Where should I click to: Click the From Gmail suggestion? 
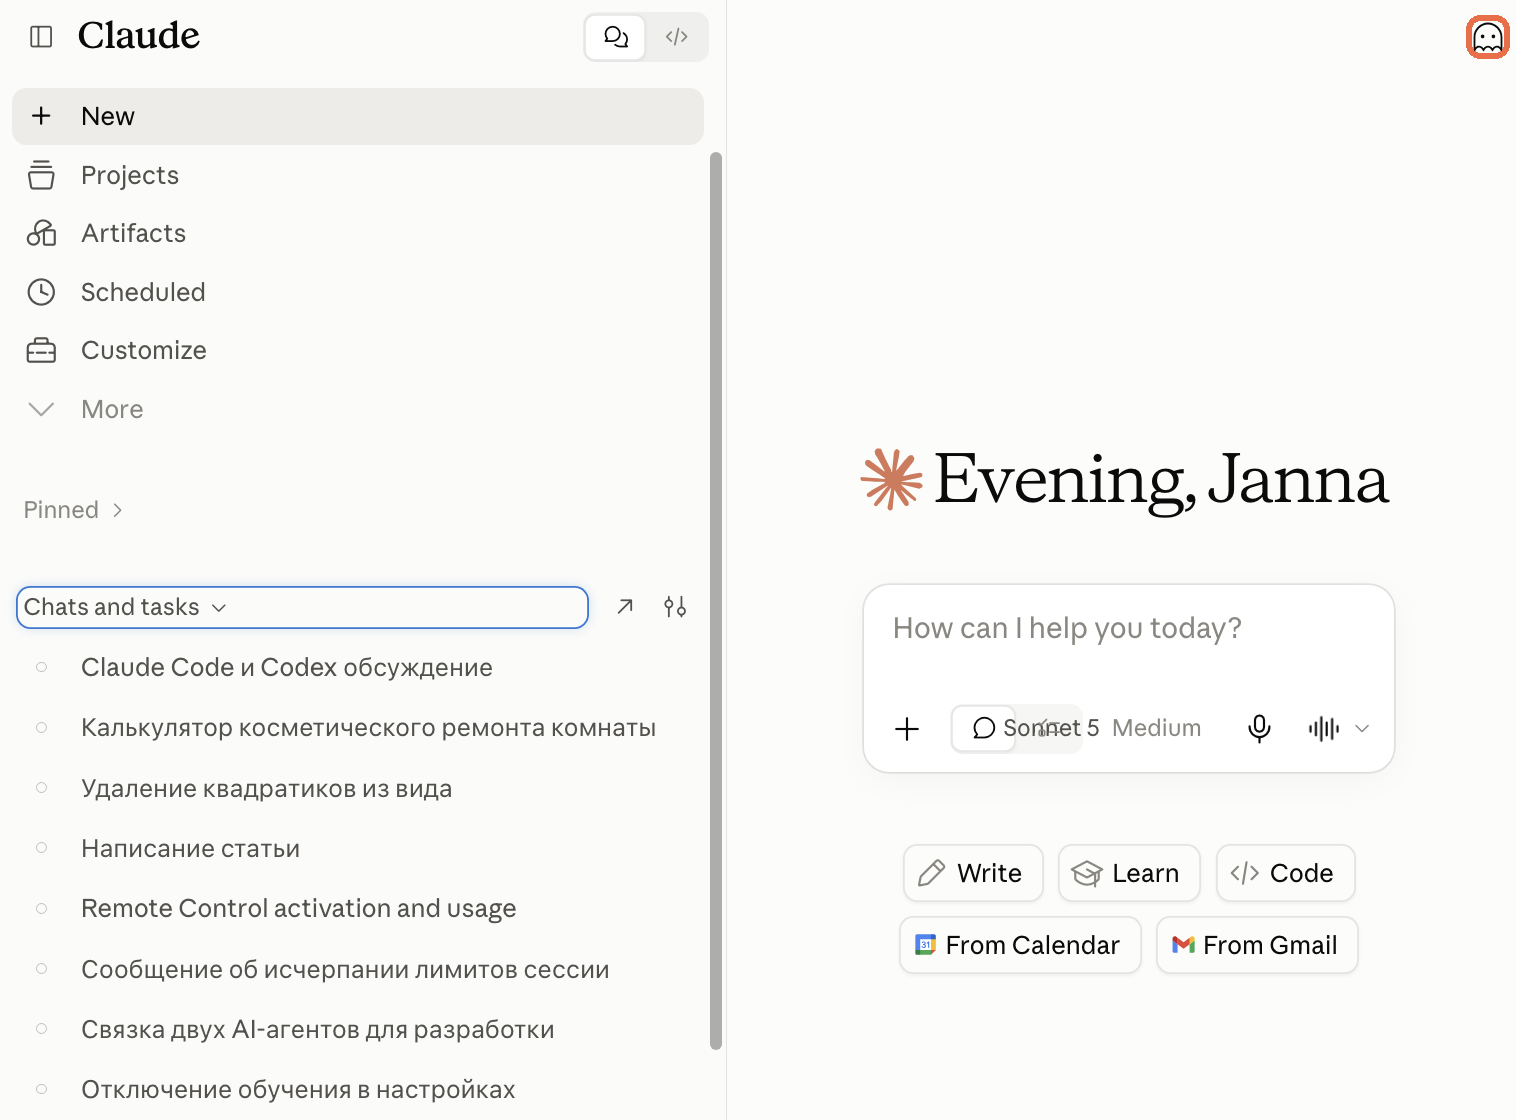(1257, 945)
